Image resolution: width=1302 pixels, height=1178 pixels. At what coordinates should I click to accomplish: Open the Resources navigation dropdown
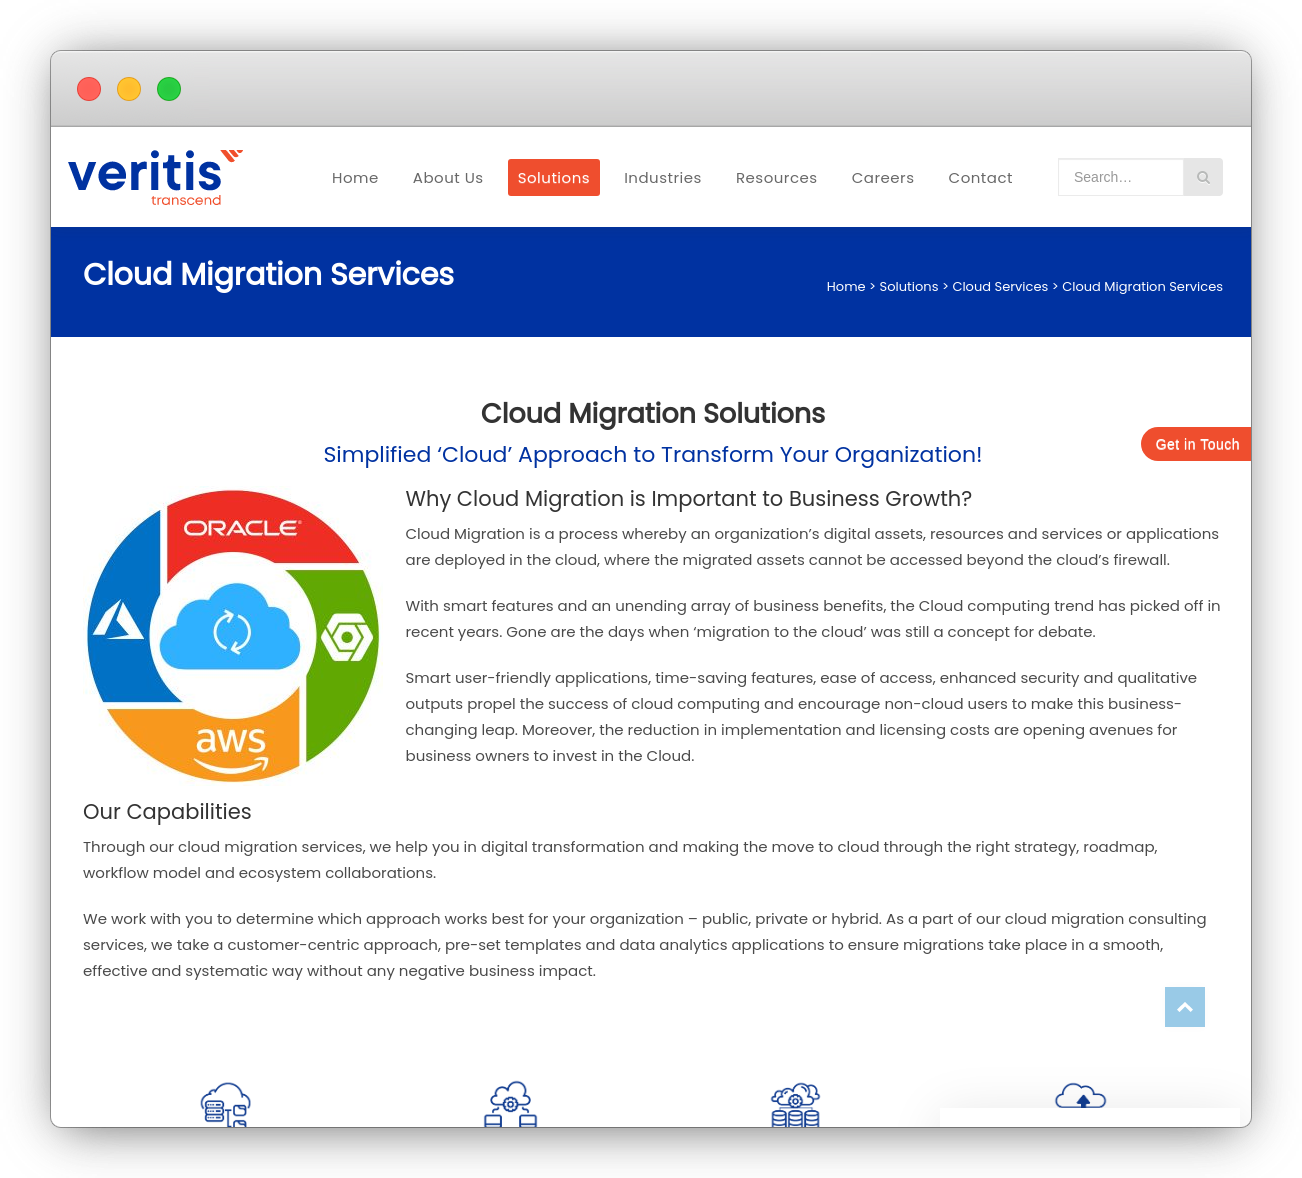(776, 177)
